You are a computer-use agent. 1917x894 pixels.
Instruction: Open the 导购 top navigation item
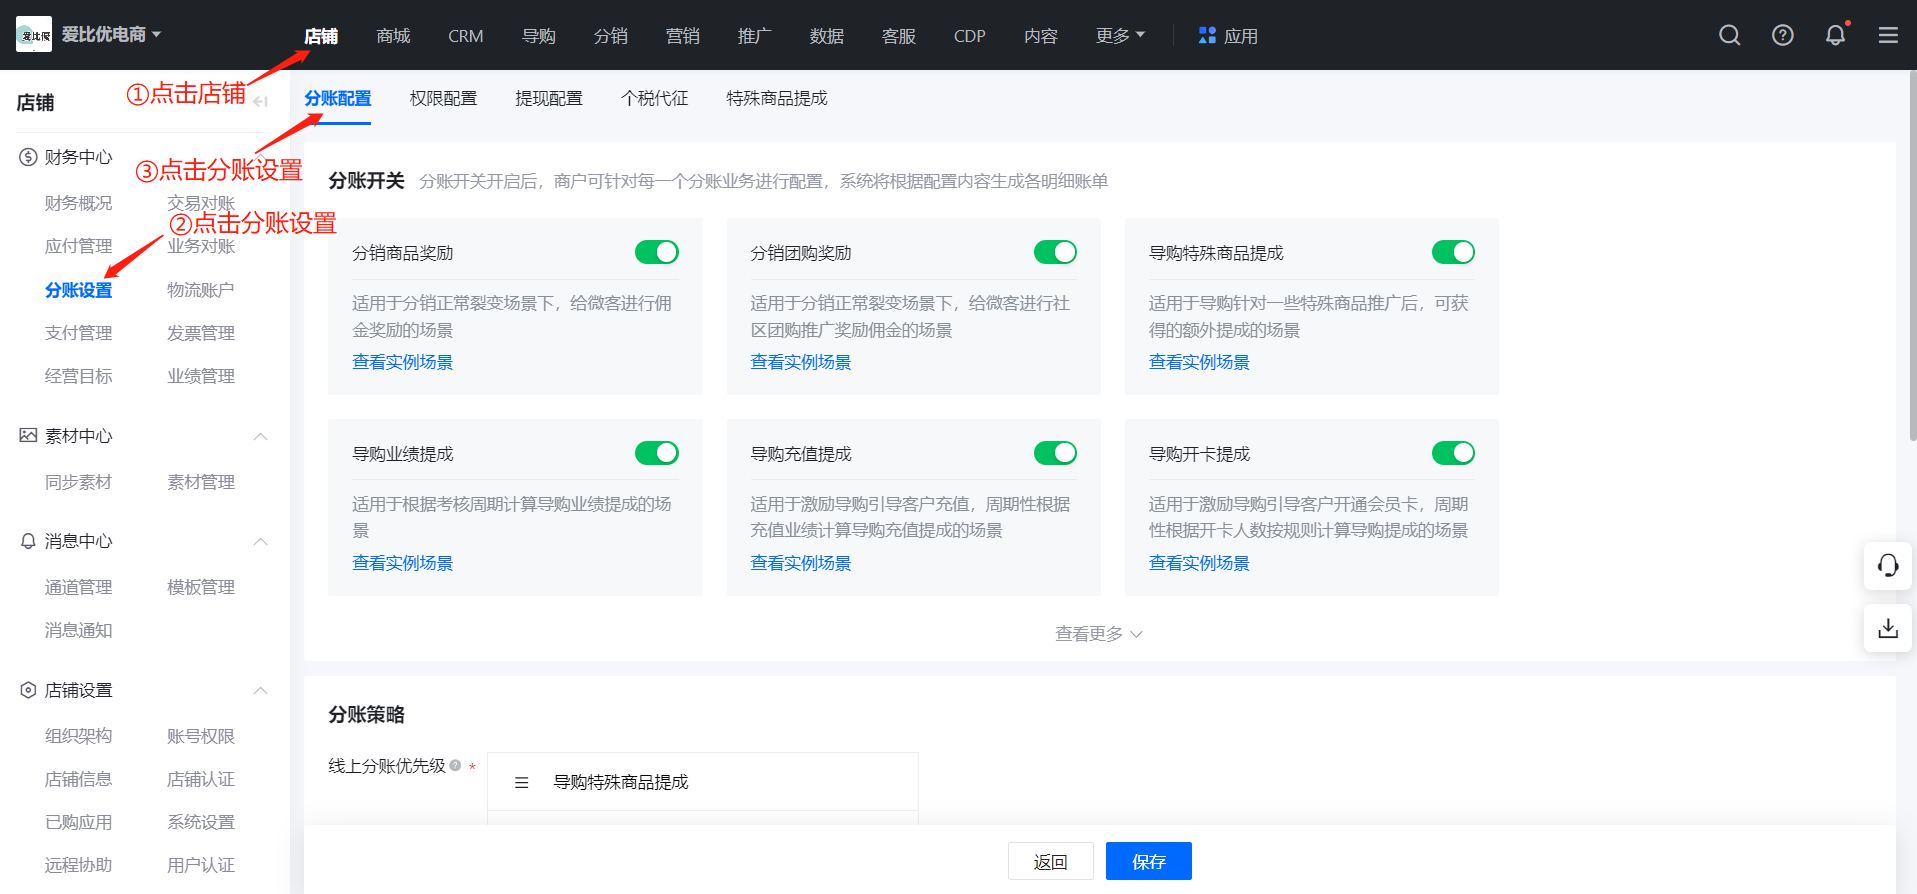pyautogui.click(x=539, y=36)
